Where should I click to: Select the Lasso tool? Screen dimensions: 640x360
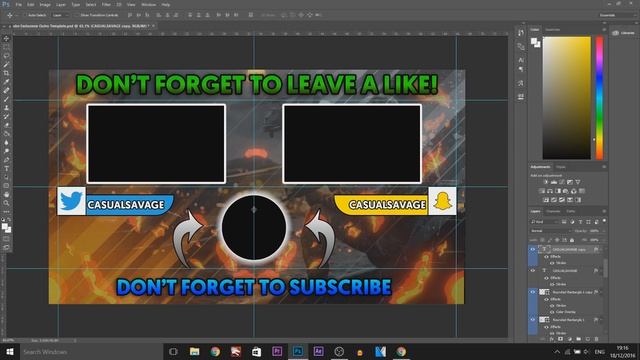(x=6, y=56)
